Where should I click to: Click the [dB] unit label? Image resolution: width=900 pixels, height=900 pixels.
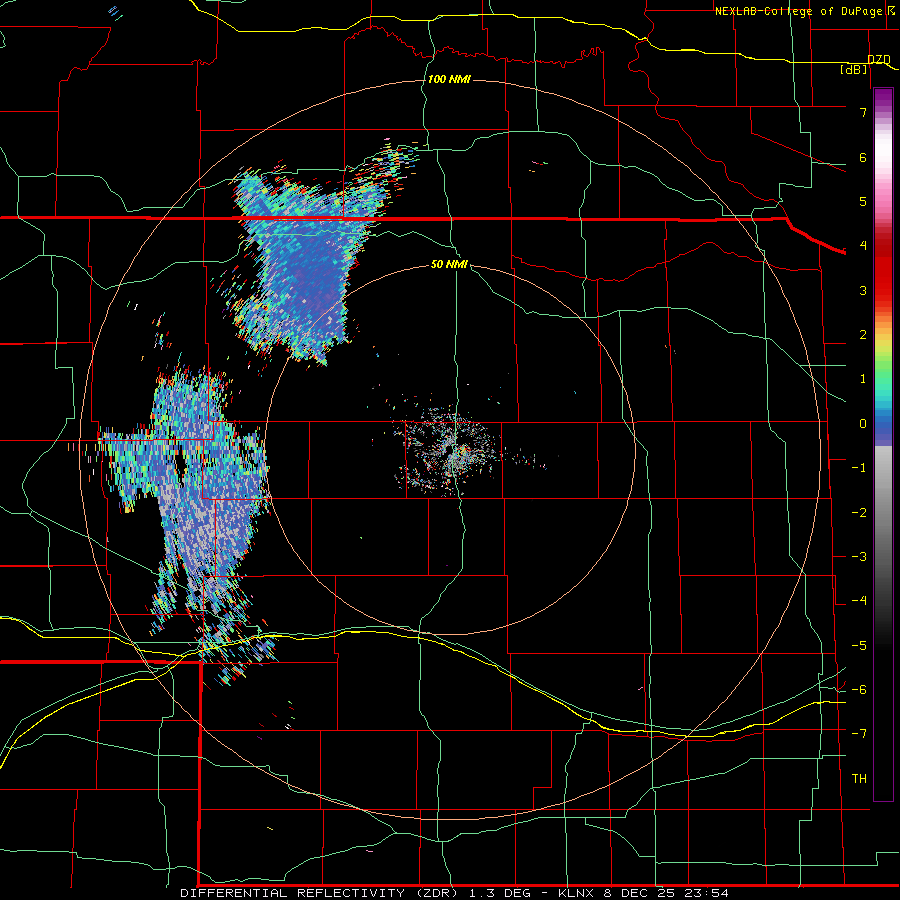(854, 70)
